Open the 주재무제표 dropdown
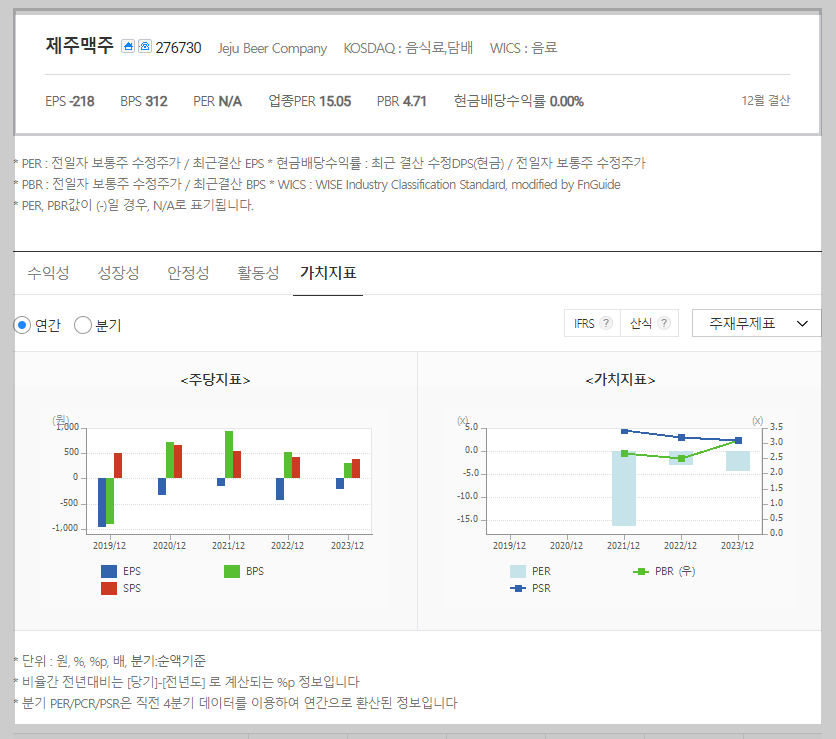This screenshot has width=836, height=739. coord(756,323)
